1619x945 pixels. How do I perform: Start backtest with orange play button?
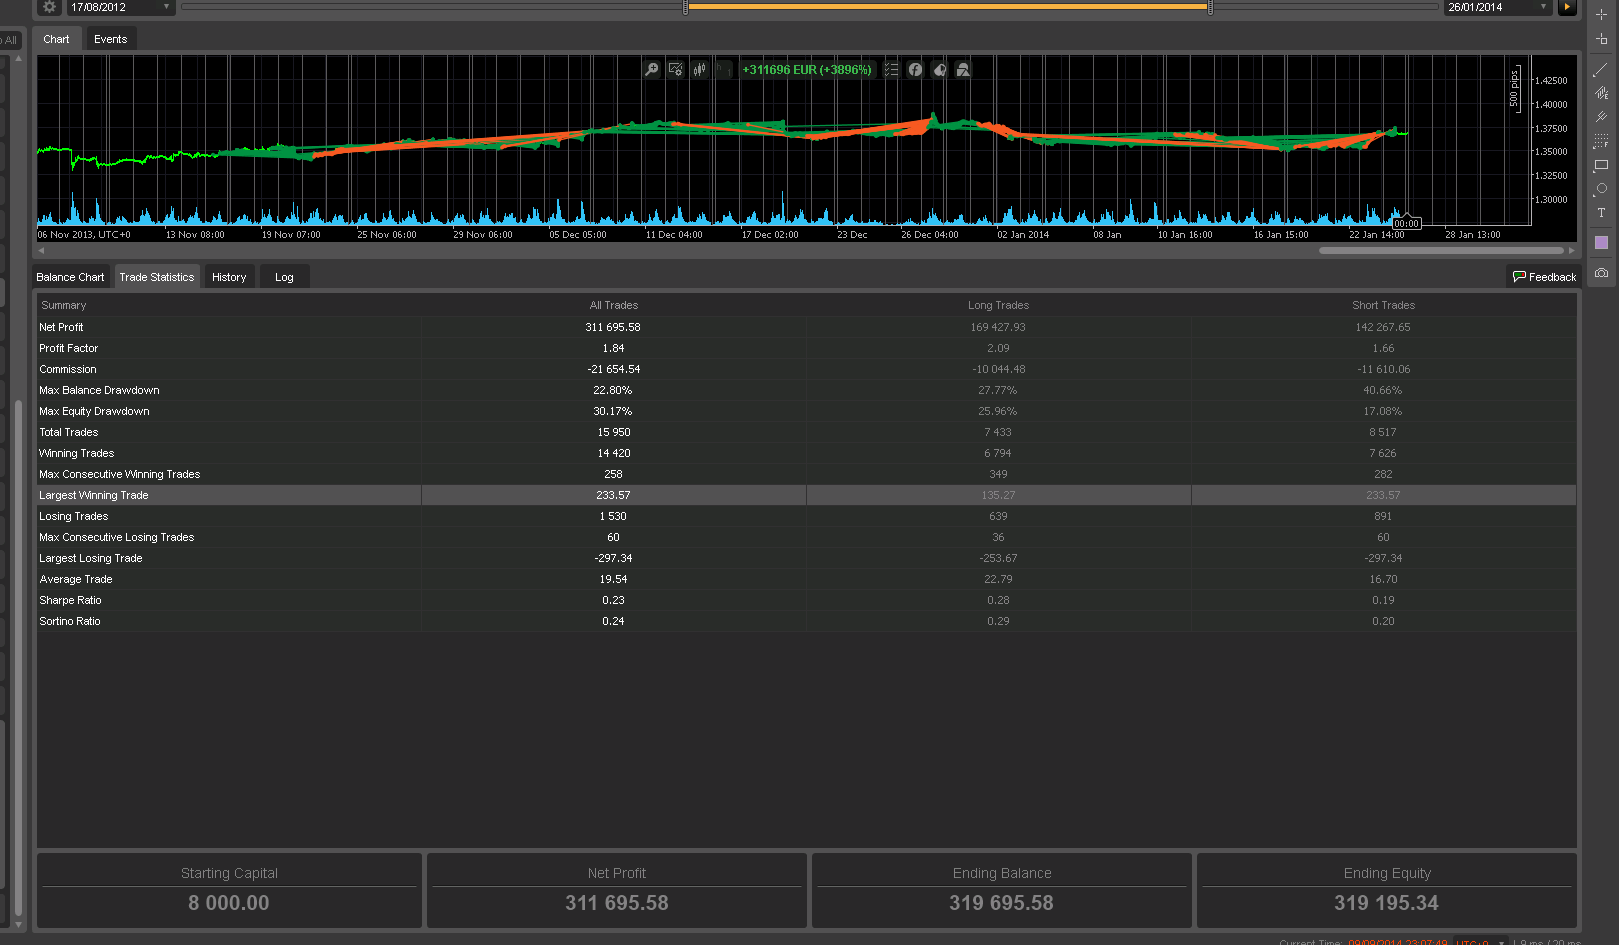[x=1567, y=7]
